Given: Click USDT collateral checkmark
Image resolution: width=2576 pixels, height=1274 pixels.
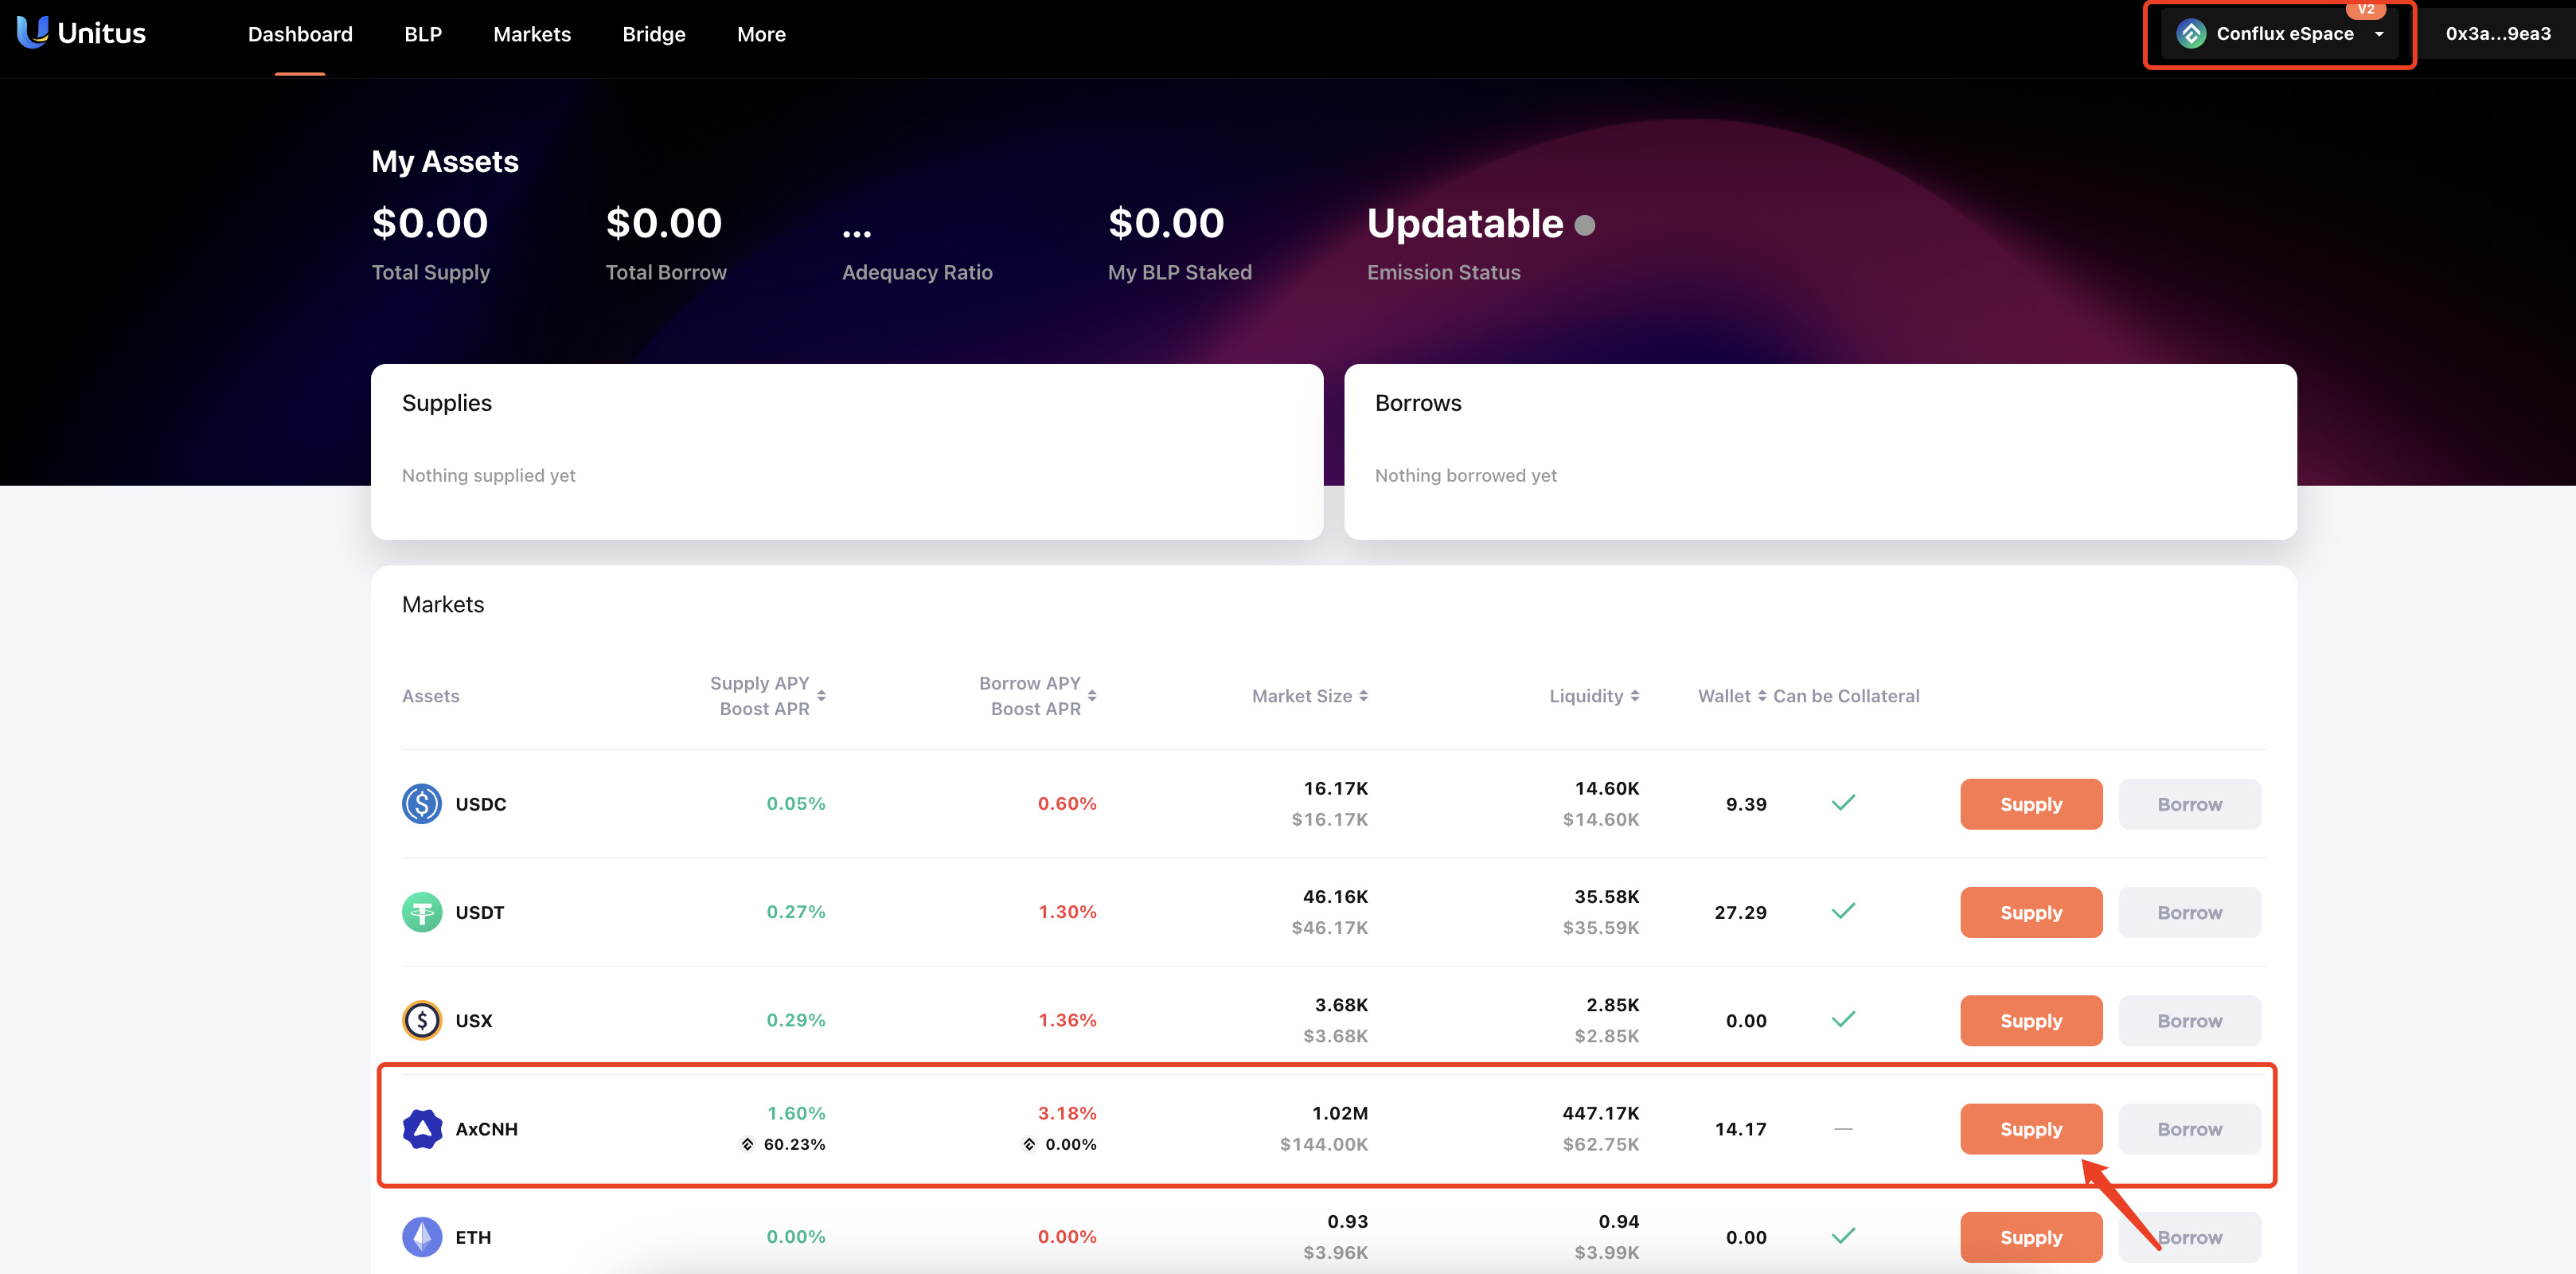Looking at the screenshot, I should (1843, 911).
